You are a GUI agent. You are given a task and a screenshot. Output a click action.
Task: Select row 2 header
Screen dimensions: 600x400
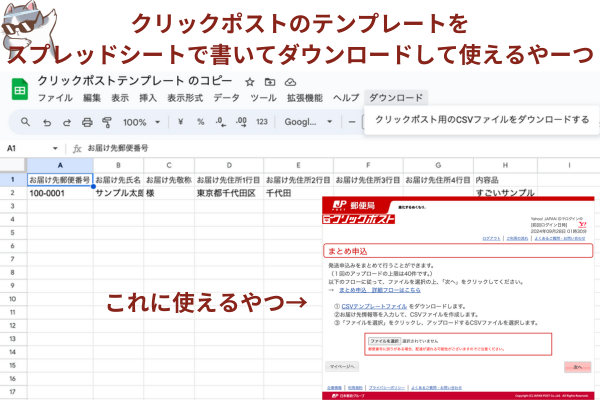13,193
